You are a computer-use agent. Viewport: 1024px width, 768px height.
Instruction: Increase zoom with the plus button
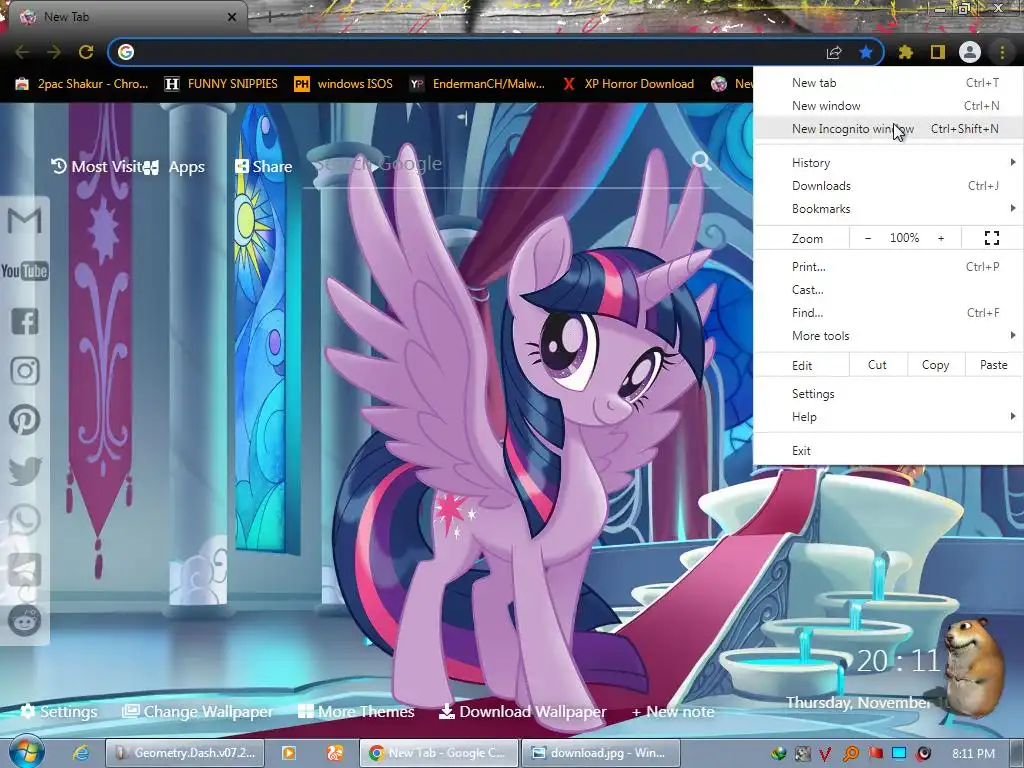pyautogui.click(x=941, y=238)
